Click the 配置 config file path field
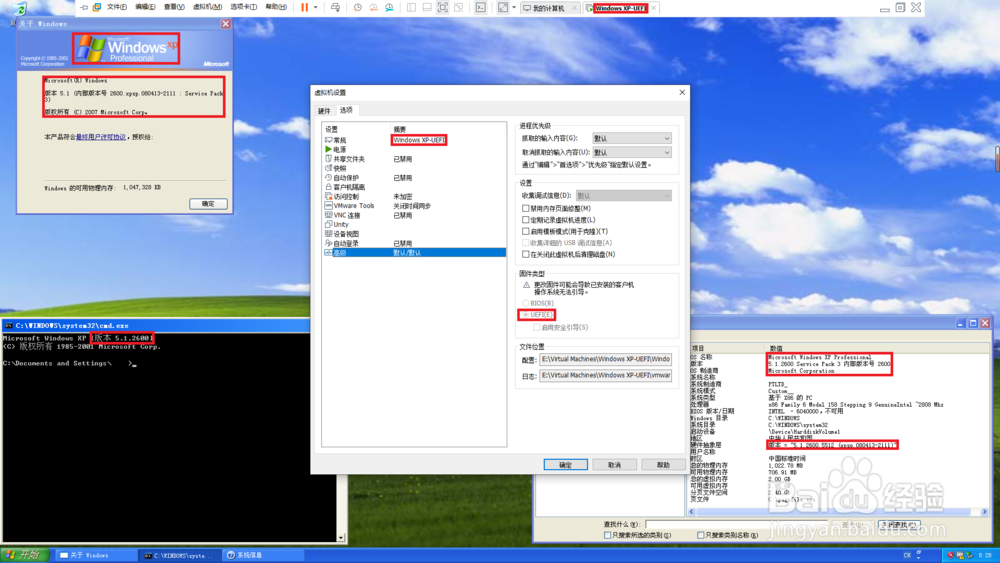 pyautogui.click(x=605, y=360)
